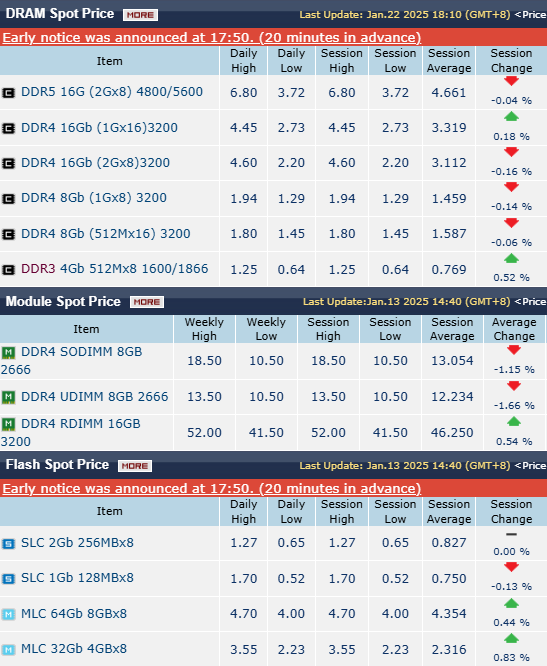Screen dimensions: 547x666
Task: Open MORE next to Flash Spot Price
Action: (135, 466)
